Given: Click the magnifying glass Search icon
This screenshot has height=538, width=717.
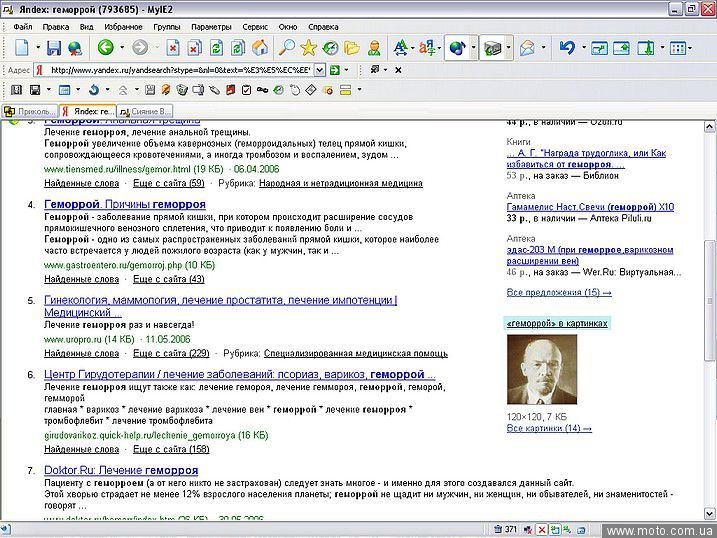Looking at the screenshot, I should [x=287, y=48].
